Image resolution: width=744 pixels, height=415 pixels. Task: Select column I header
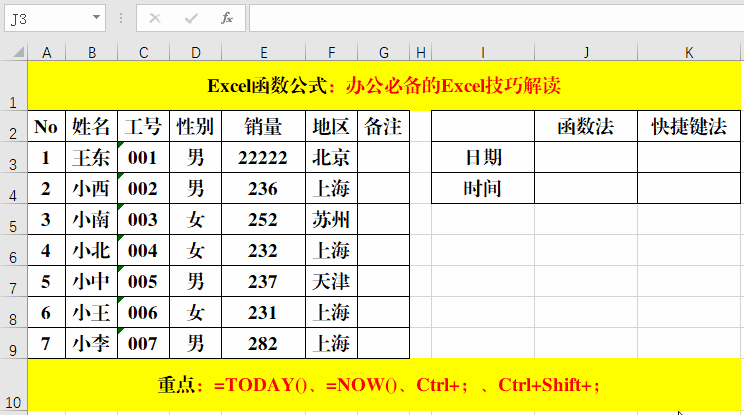click(x=483, y=52)
